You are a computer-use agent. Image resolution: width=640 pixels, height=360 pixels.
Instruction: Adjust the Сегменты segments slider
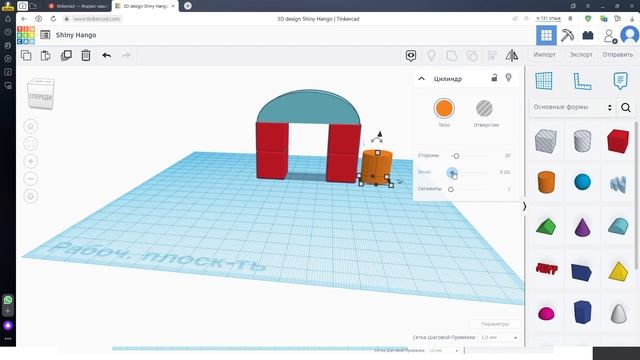click(x=451, y=189)
